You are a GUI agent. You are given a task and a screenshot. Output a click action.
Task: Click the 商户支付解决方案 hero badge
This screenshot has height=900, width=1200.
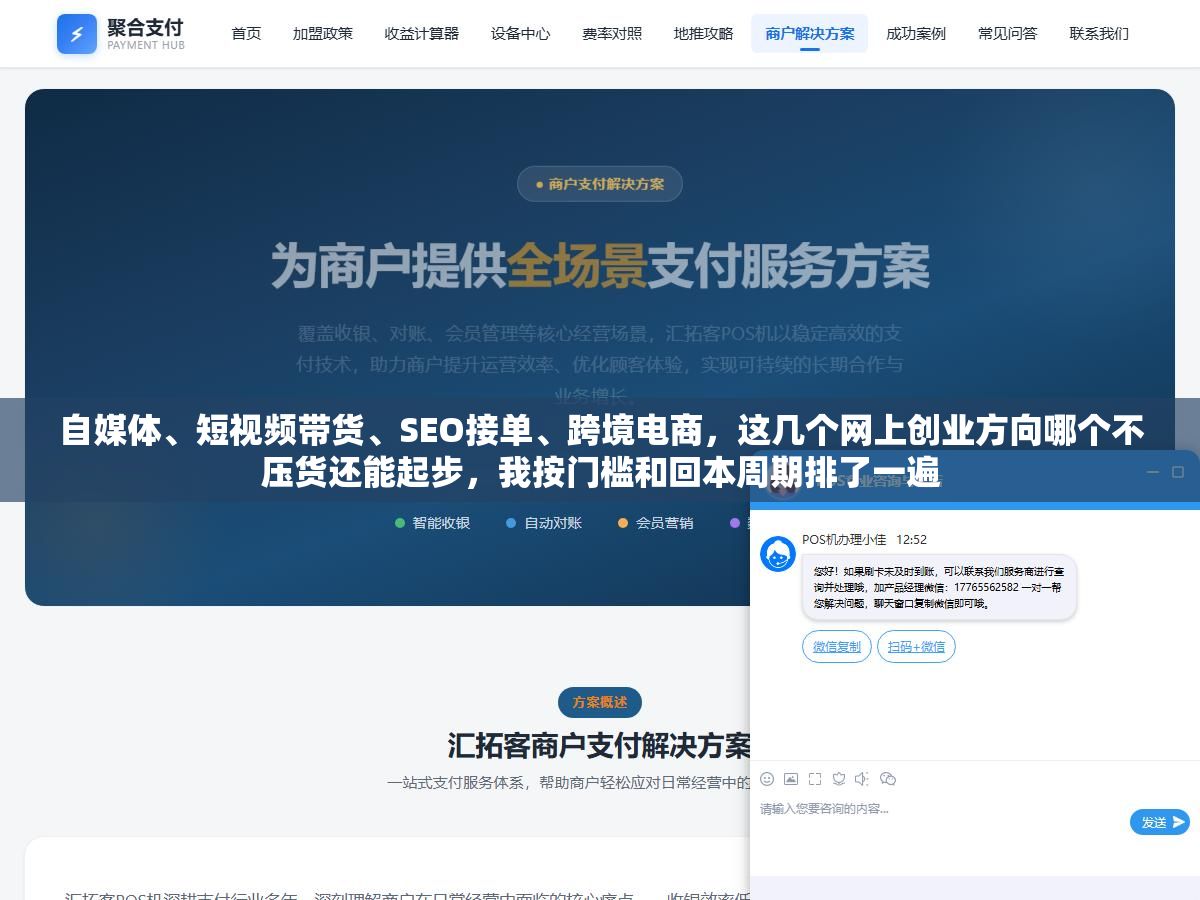click(x=600, y=184)
